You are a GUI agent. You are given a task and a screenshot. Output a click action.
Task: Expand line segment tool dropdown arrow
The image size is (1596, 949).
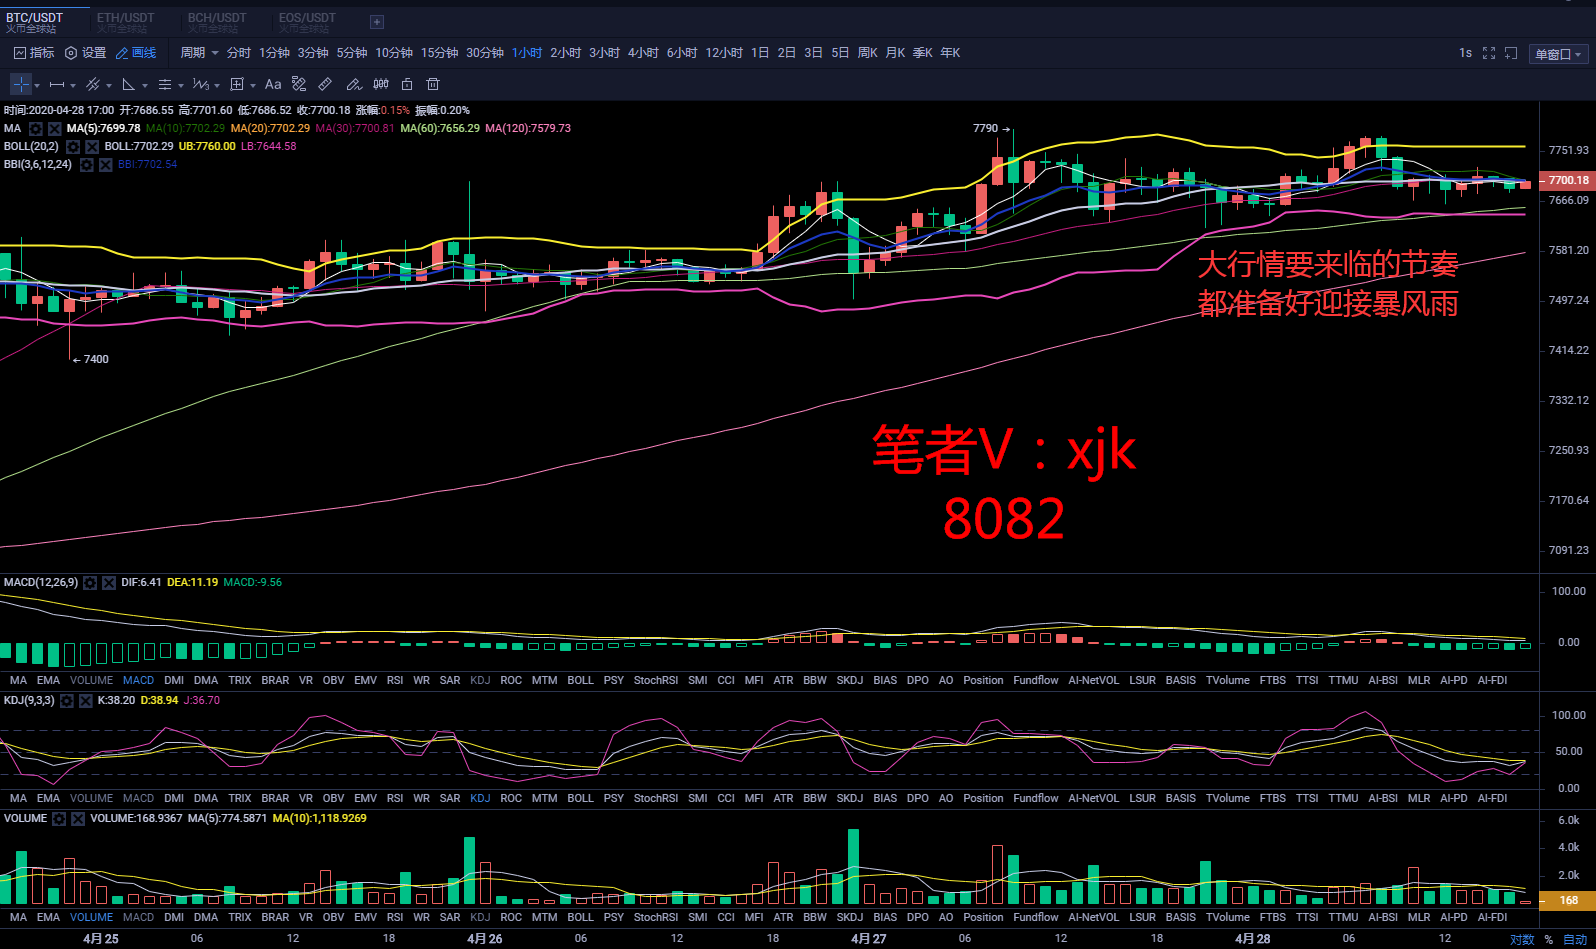point(73,85)
